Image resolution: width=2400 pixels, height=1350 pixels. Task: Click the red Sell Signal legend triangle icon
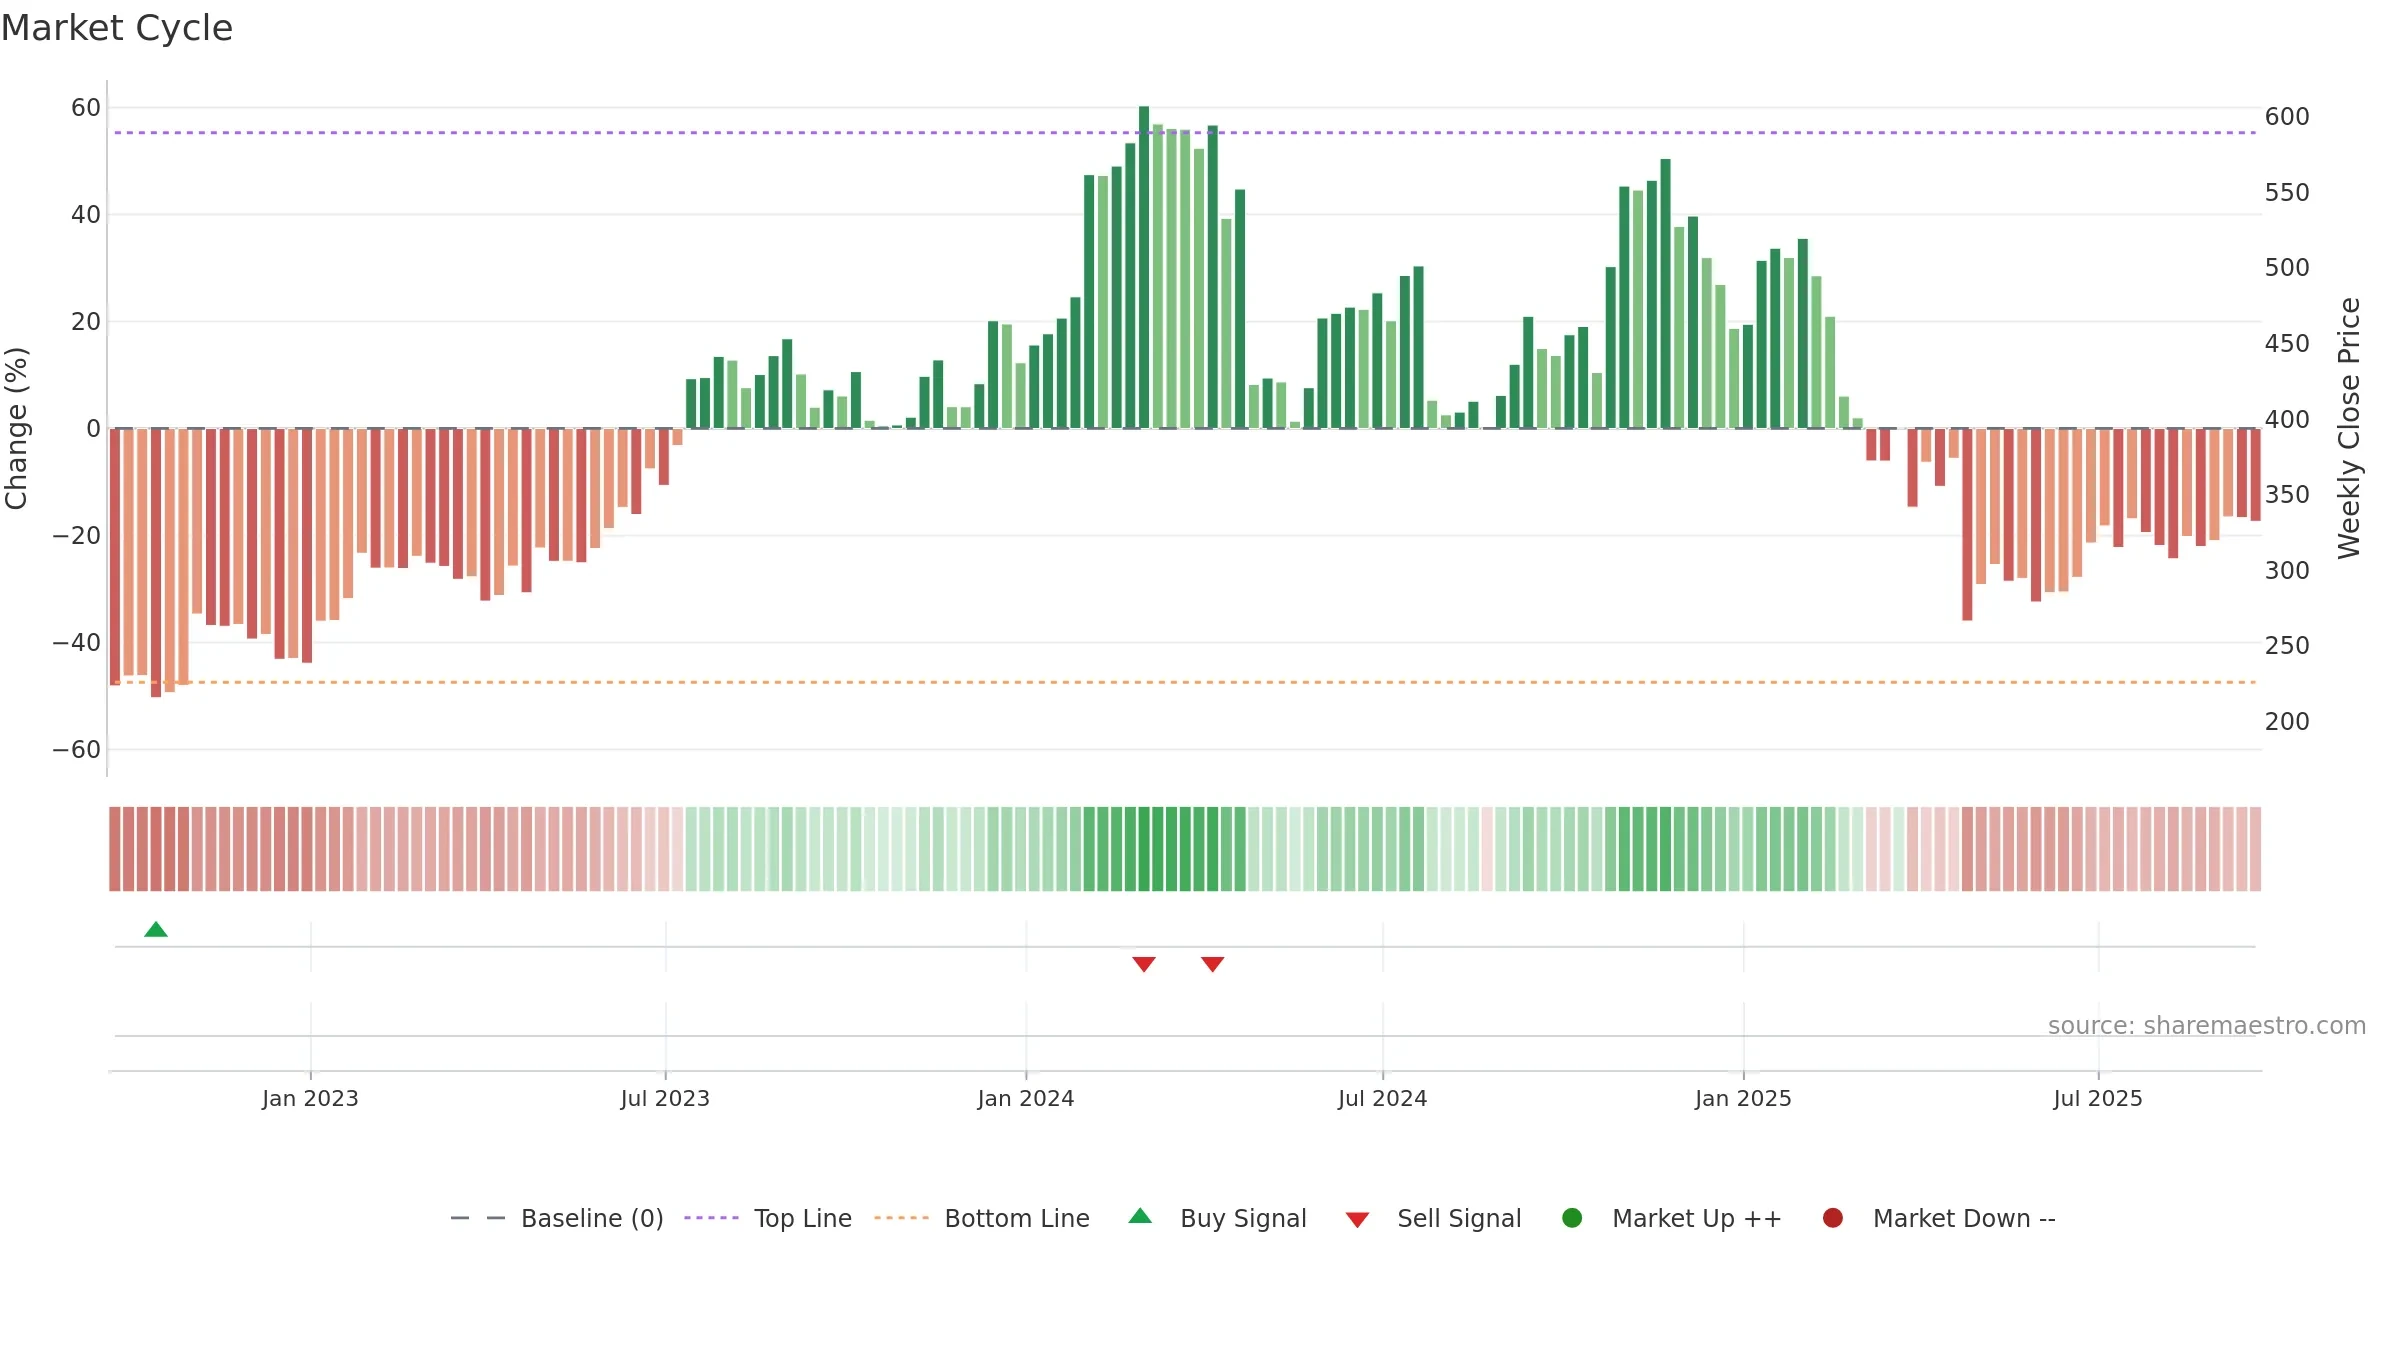[x=1357, y=1220]
